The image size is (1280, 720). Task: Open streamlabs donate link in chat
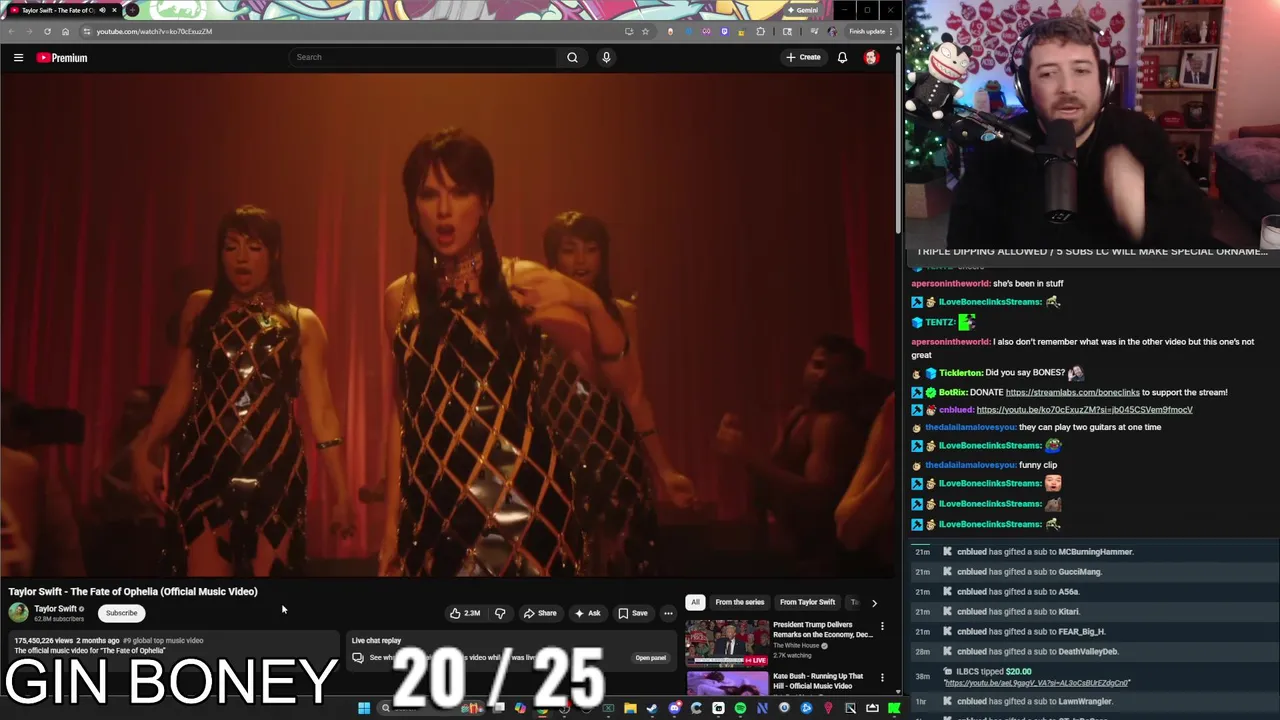1072,392
